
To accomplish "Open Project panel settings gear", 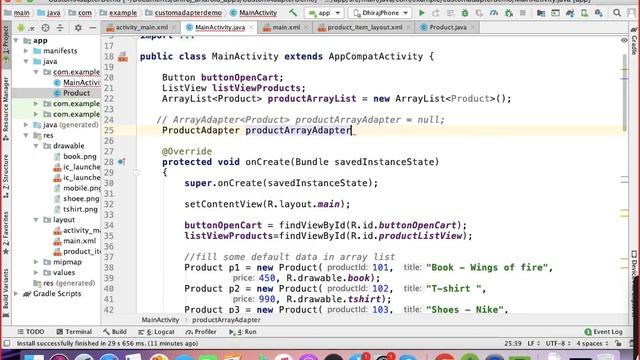I will pyautogui.click(x=78, y=28).
